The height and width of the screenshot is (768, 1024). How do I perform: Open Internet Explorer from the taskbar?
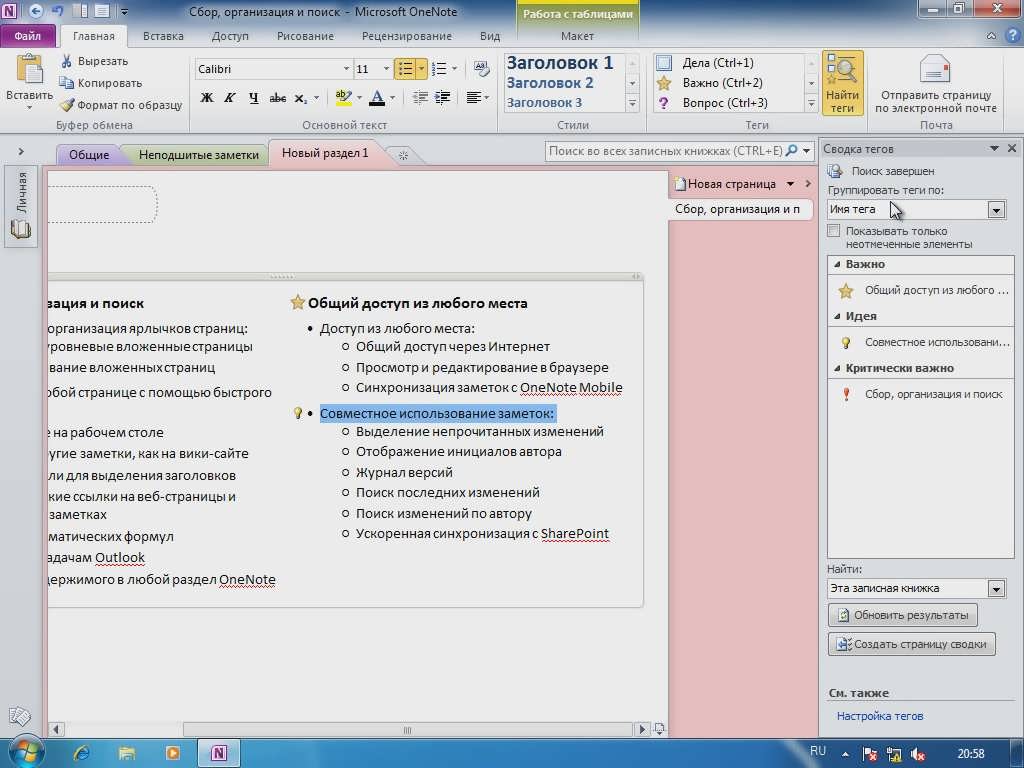pos(82,752)
